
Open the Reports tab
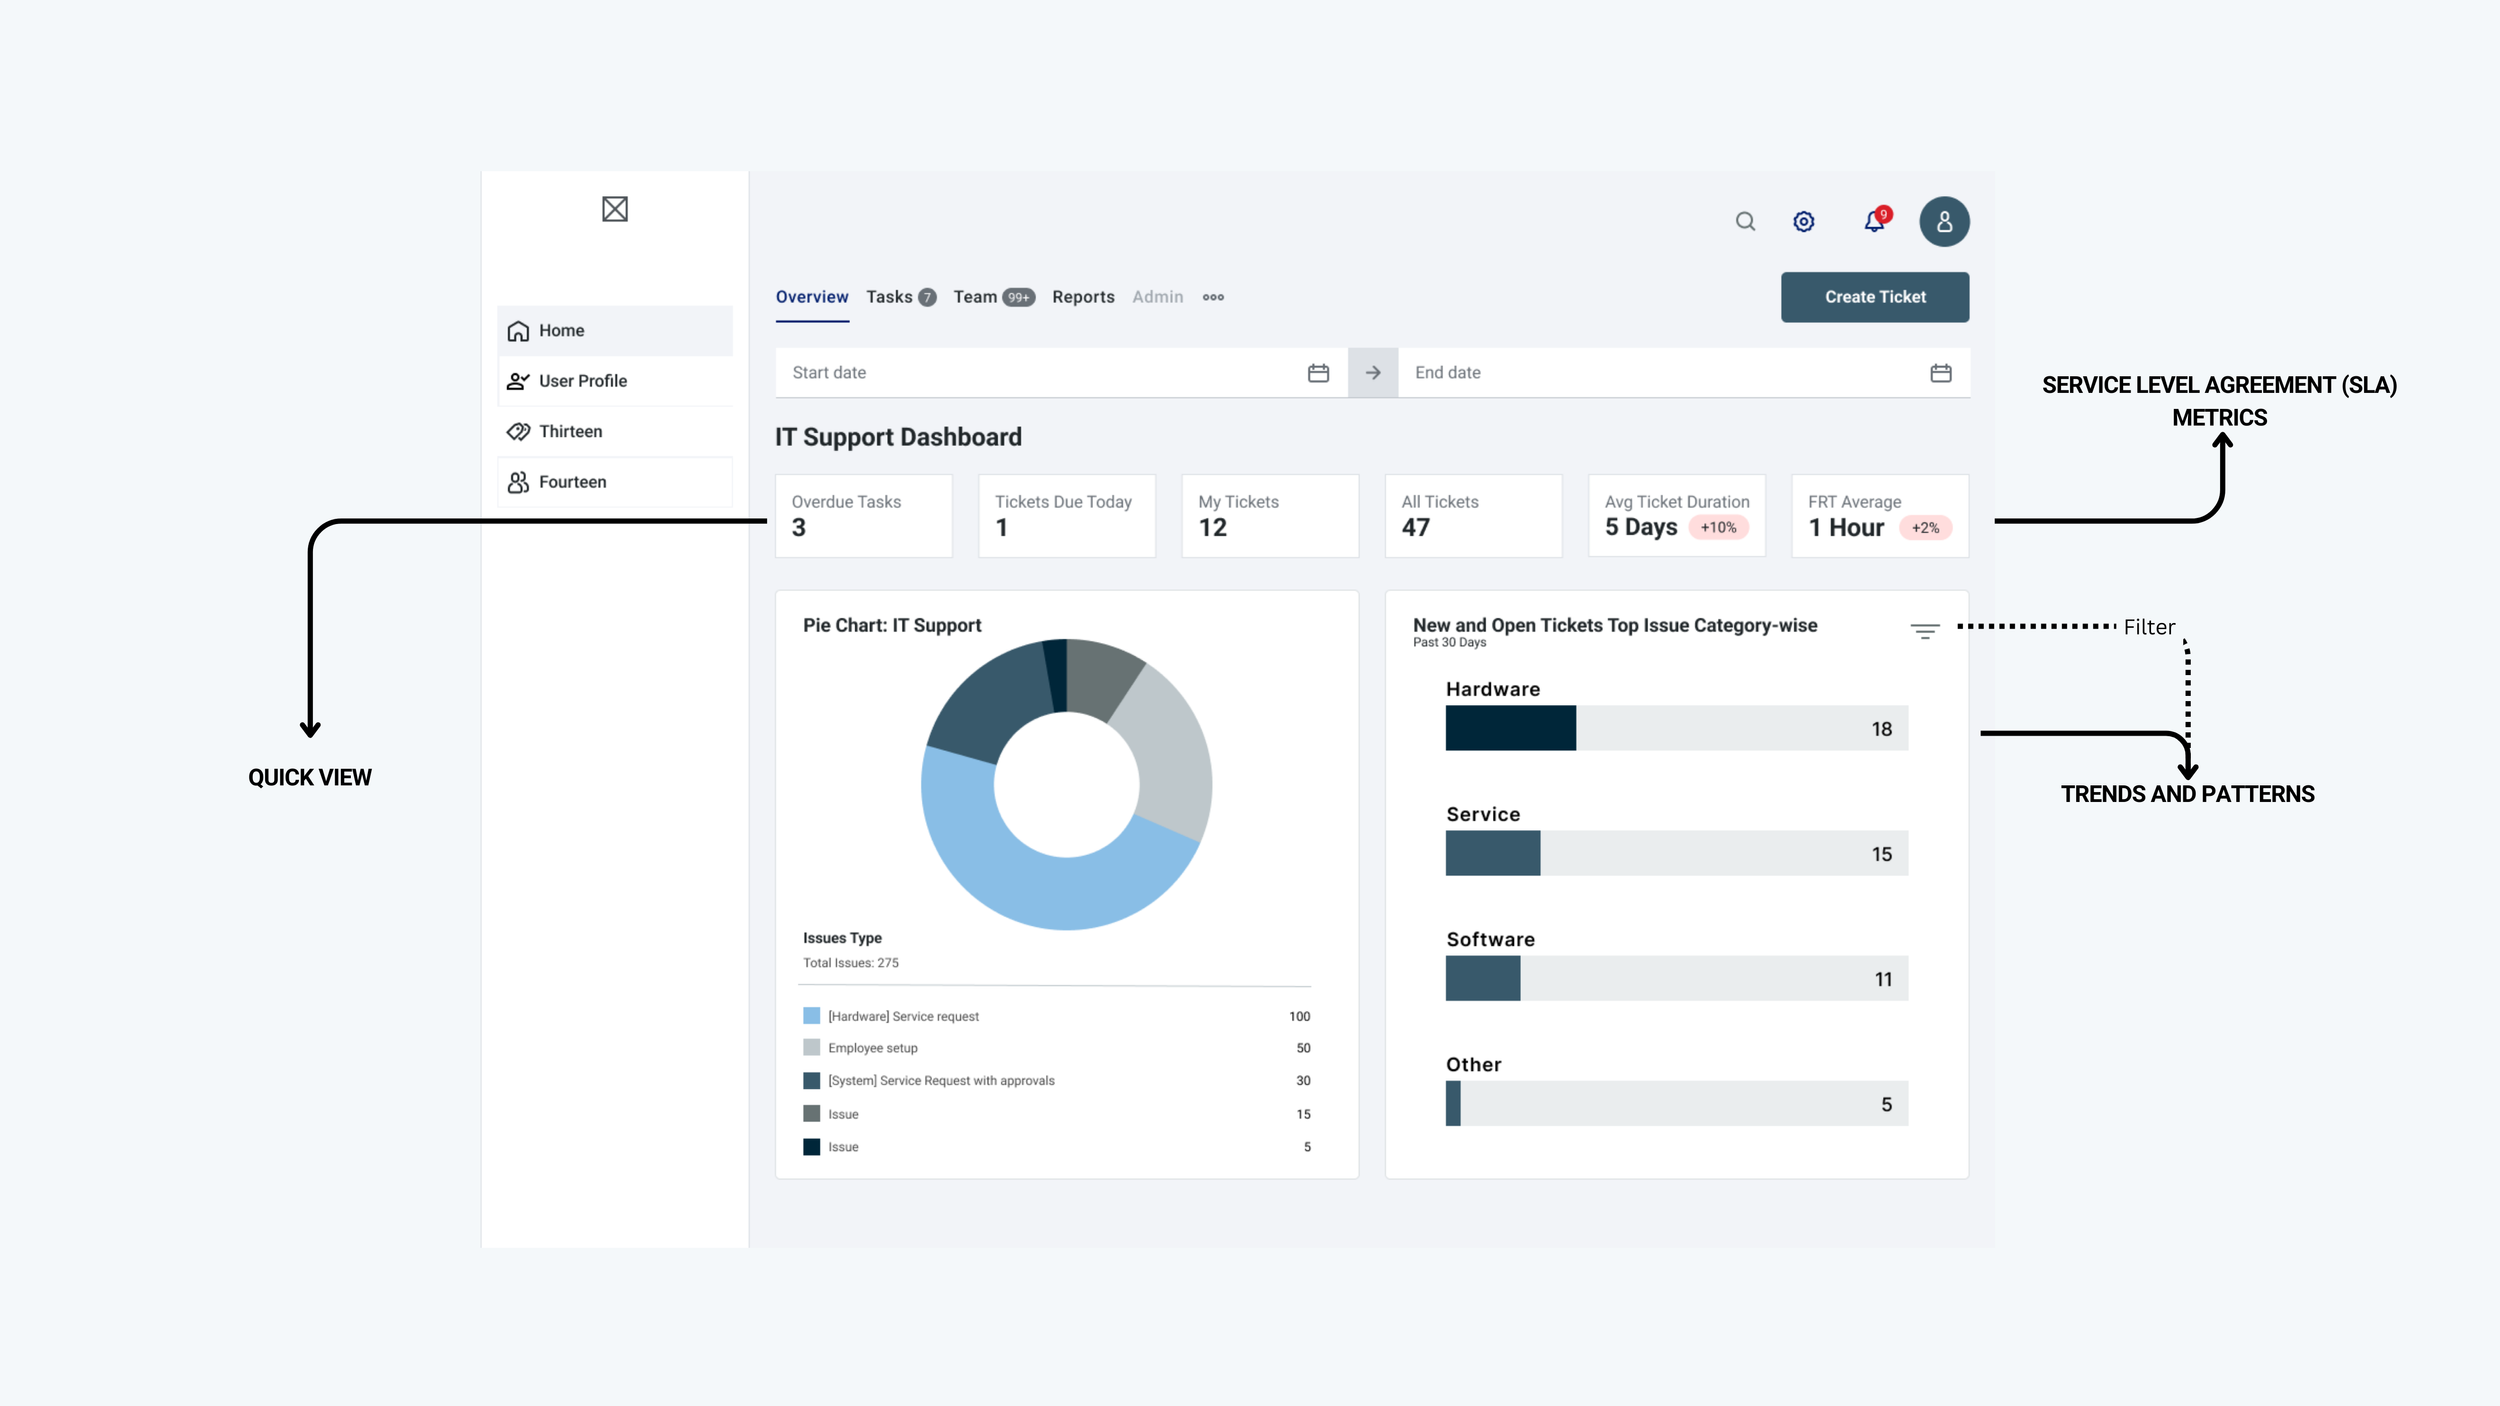(1083, 297)
